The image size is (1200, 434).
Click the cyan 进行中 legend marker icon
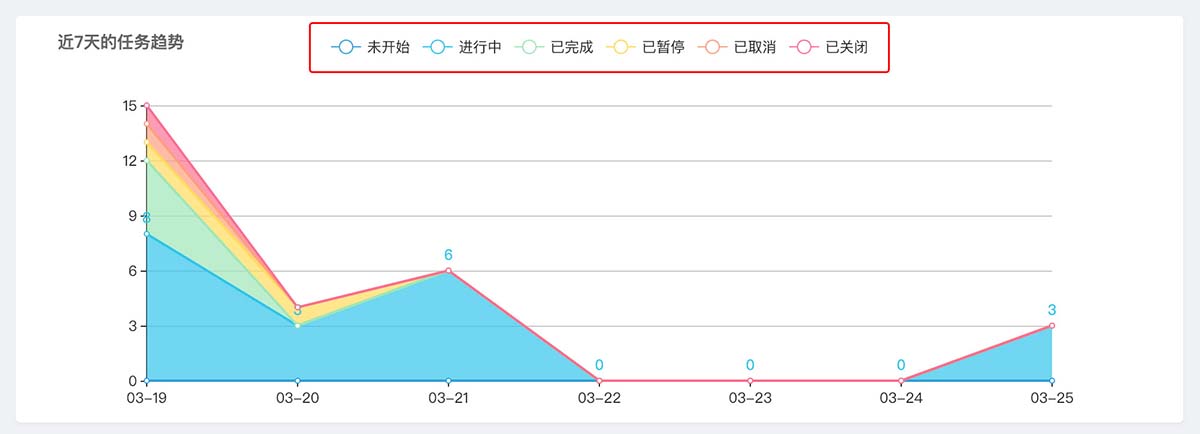pyautogui.click(x=437, y=47)
